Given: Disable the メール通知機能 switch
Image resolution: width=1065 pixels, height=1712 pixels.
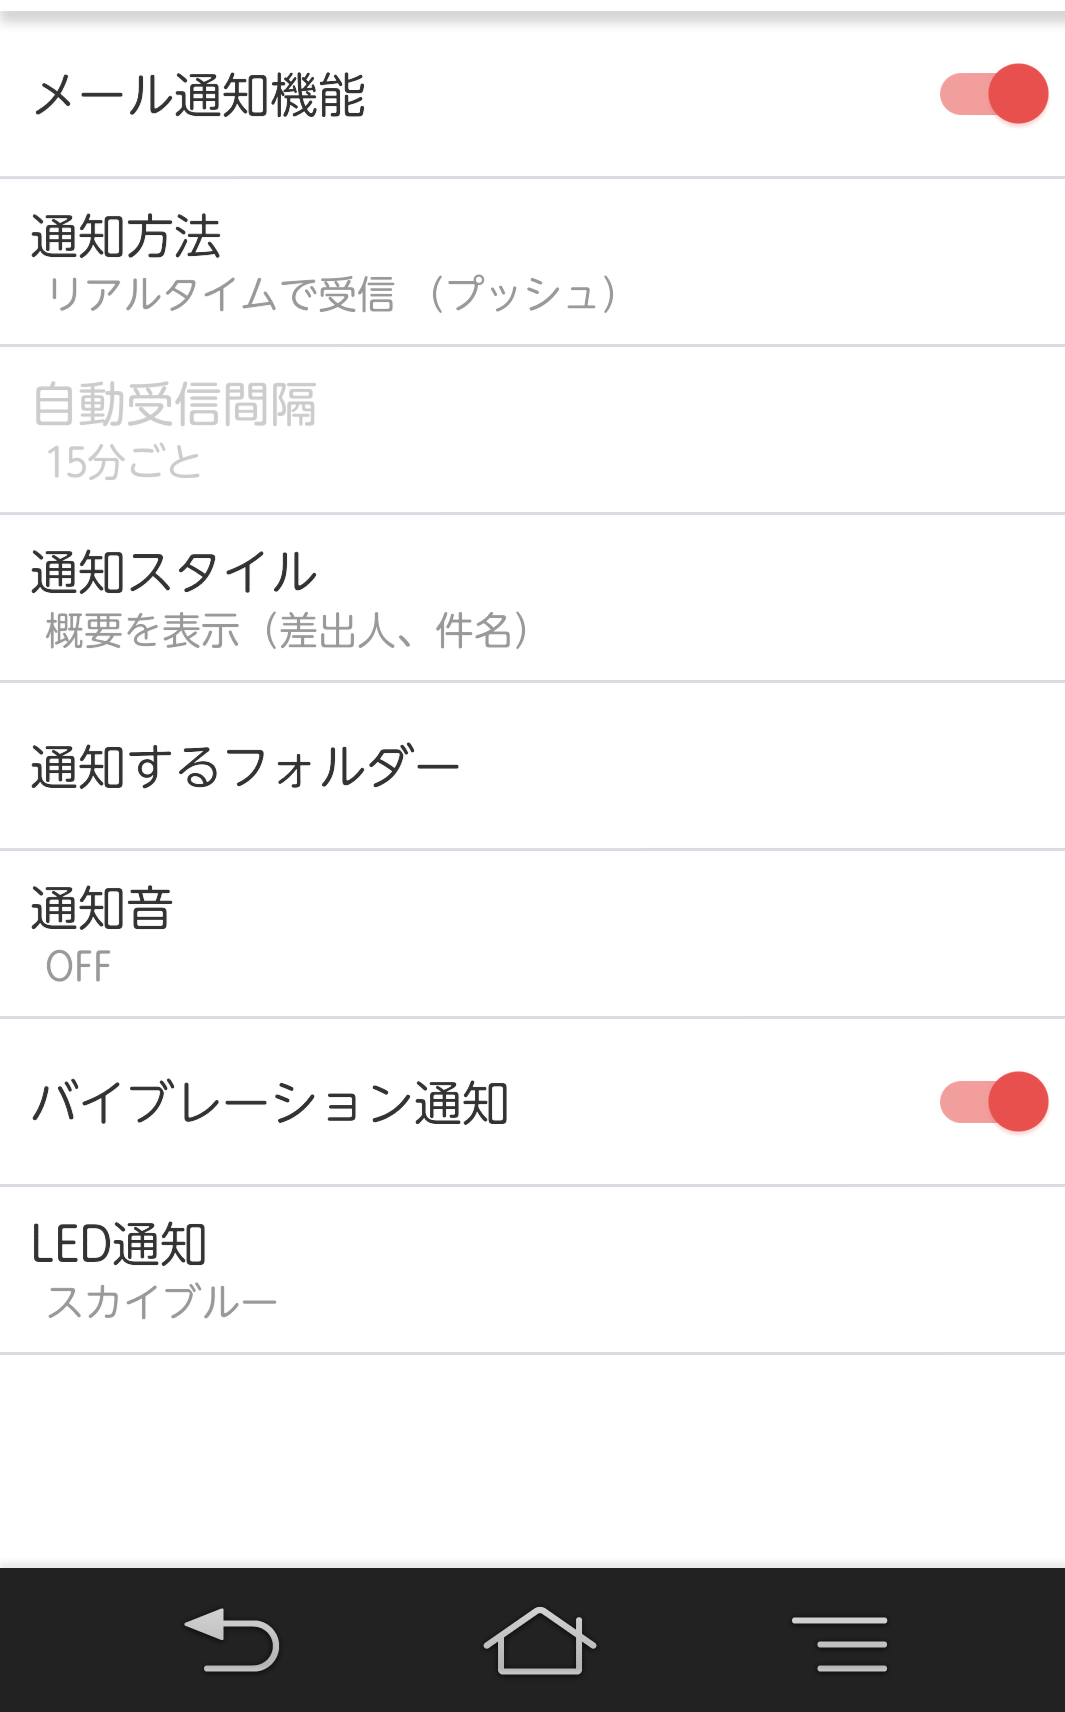Looking at the screenshot, I should point(993,94).
